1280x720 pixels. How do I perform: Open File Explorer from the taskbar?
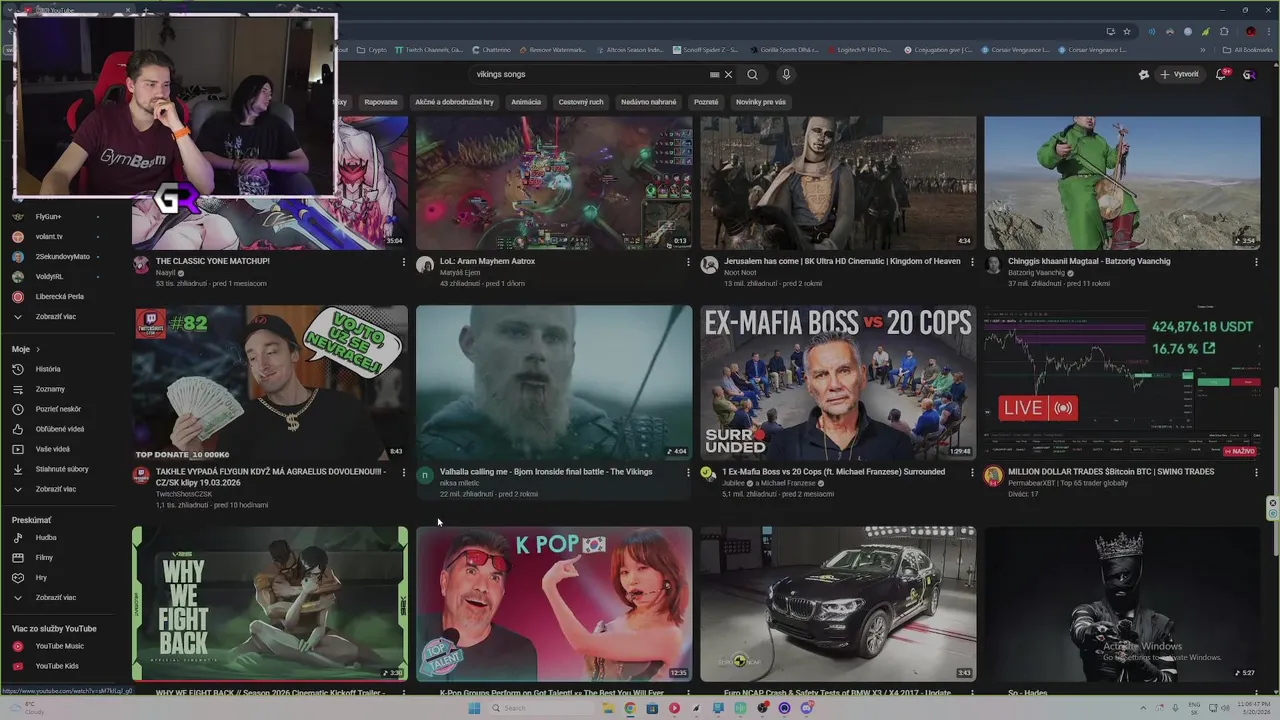point(608,708)
